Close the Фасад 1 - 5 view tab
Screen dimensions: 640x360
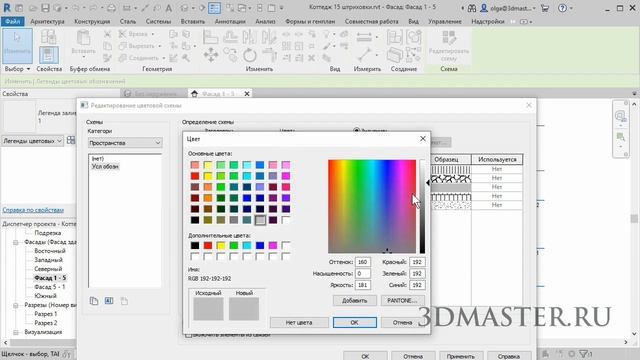pos(247,94)
